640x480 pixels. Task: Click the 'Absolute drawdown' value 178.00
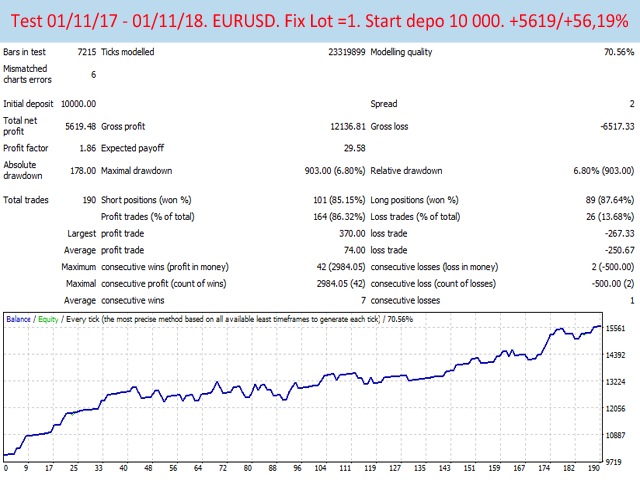[83, 171]
